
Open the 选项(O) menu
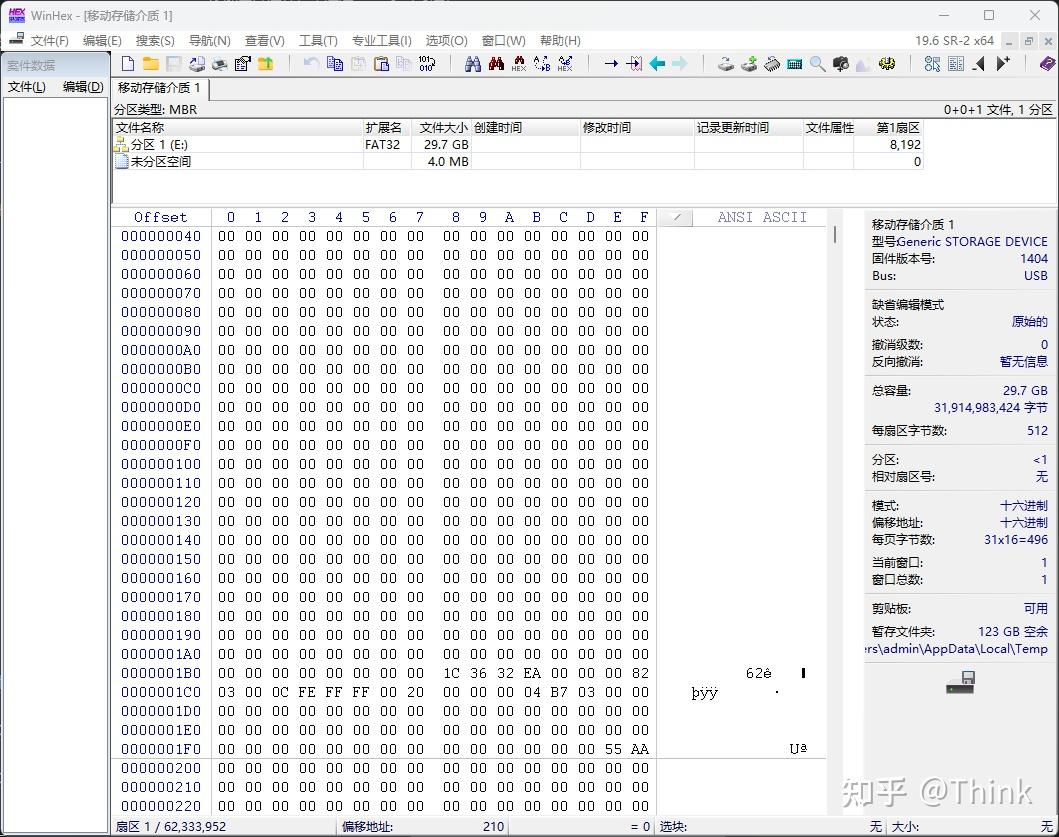[446, 41]
